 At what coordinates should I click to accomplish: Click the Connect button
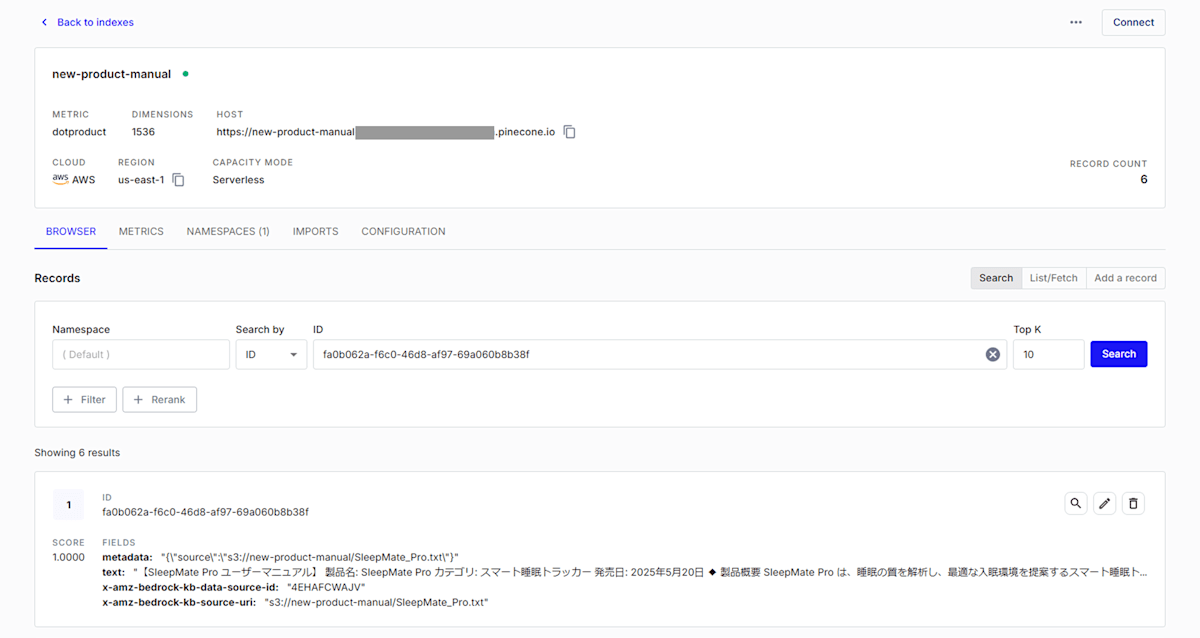pos(1133,22)
